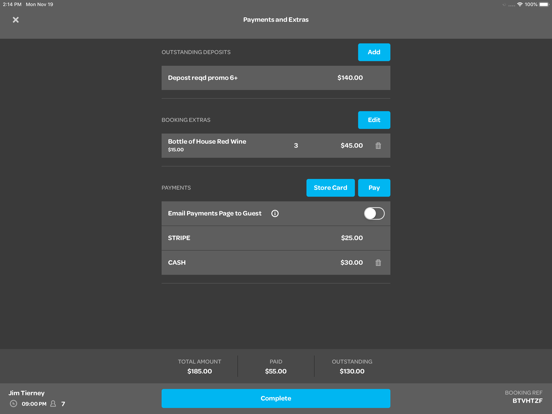The image size is (552, 414).
Task: Select the $25.00 Stripe amount
Action: coord(352,238)
